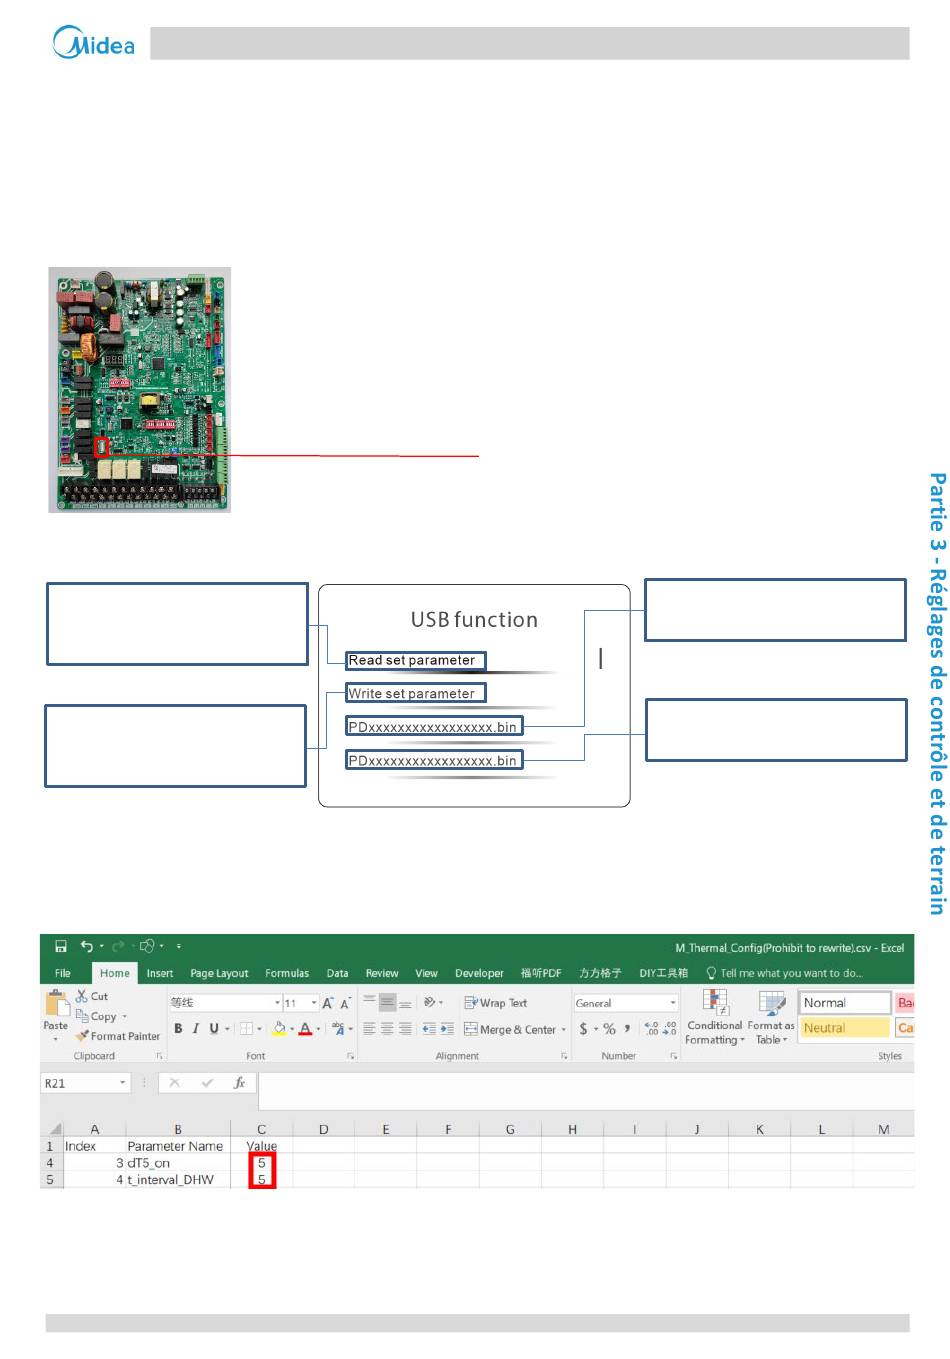Screen dimensions: 950x1359
Task: Click the Excel formula bar
Action: 585,1090
